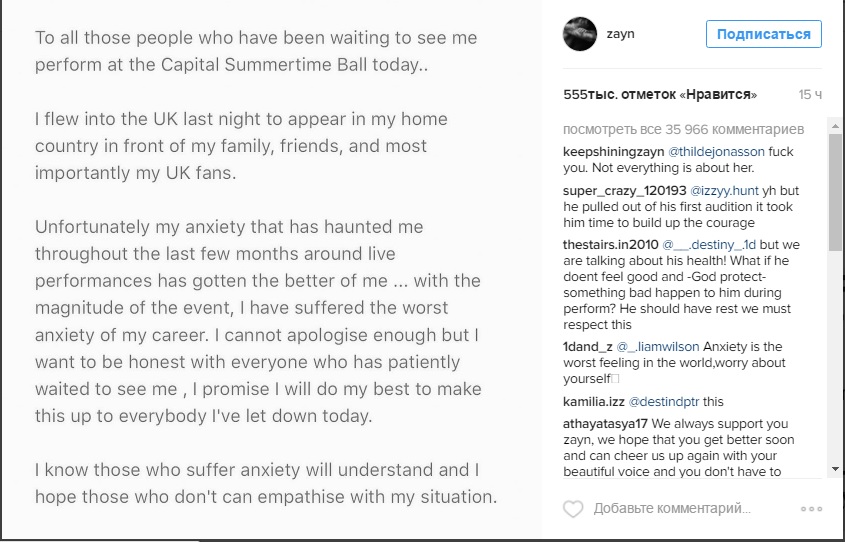This screenshot has width=845, height=542.
Task: View all 35 966 comments link
Action: coord(683,130)
